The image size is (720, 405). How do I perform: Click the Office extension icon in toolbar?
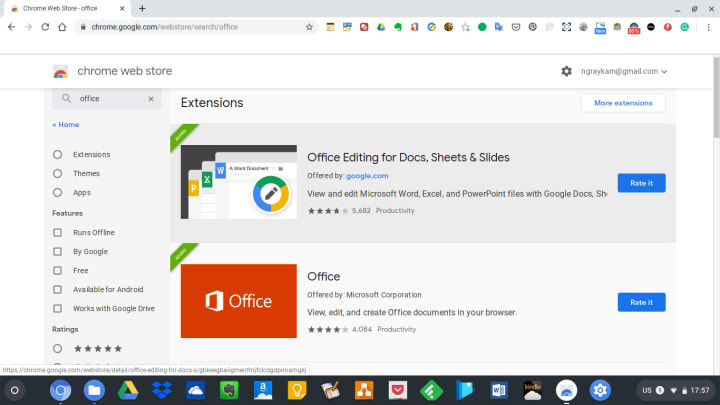point(414,27)
